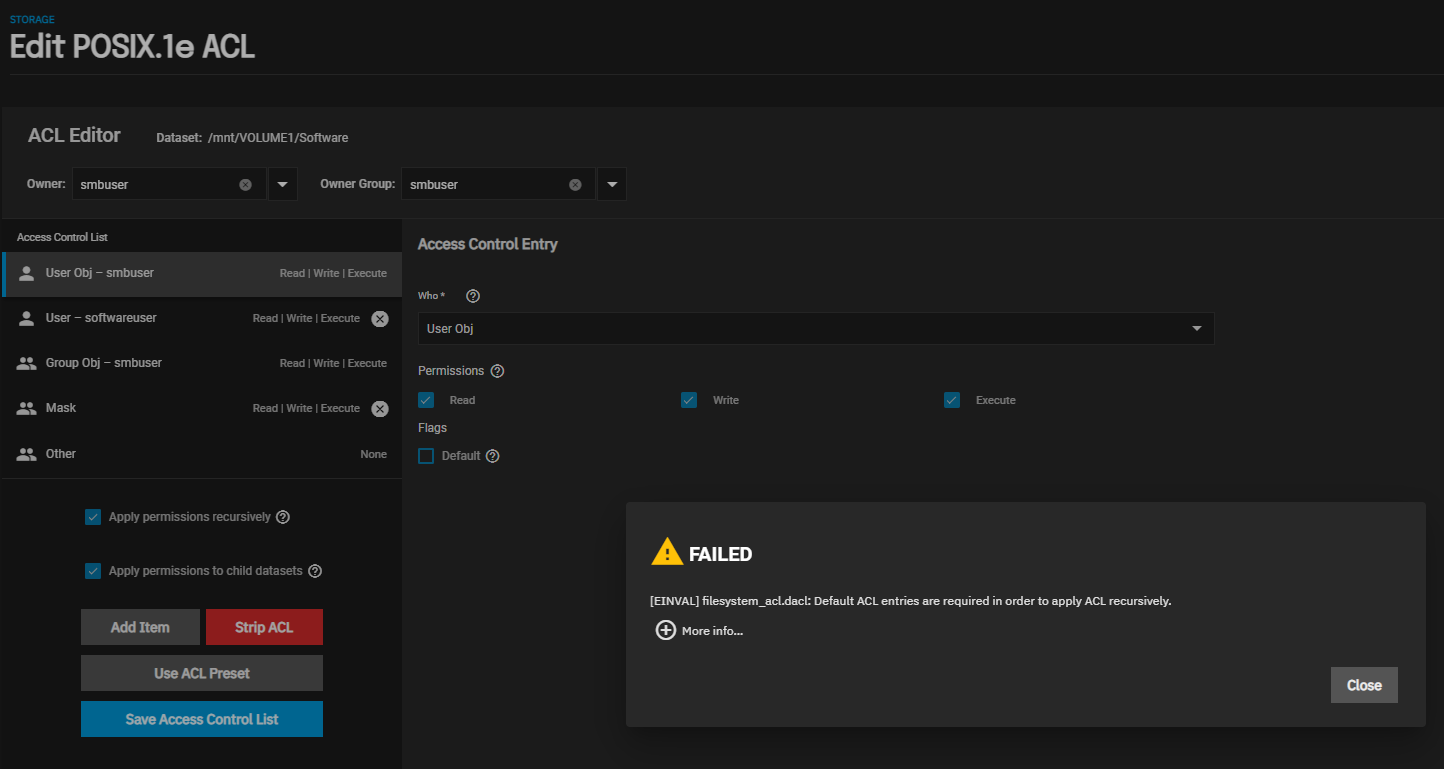Viewport: 1444px width, 769px height.
Task: Click the Add Item button
Action: (140, 627)
